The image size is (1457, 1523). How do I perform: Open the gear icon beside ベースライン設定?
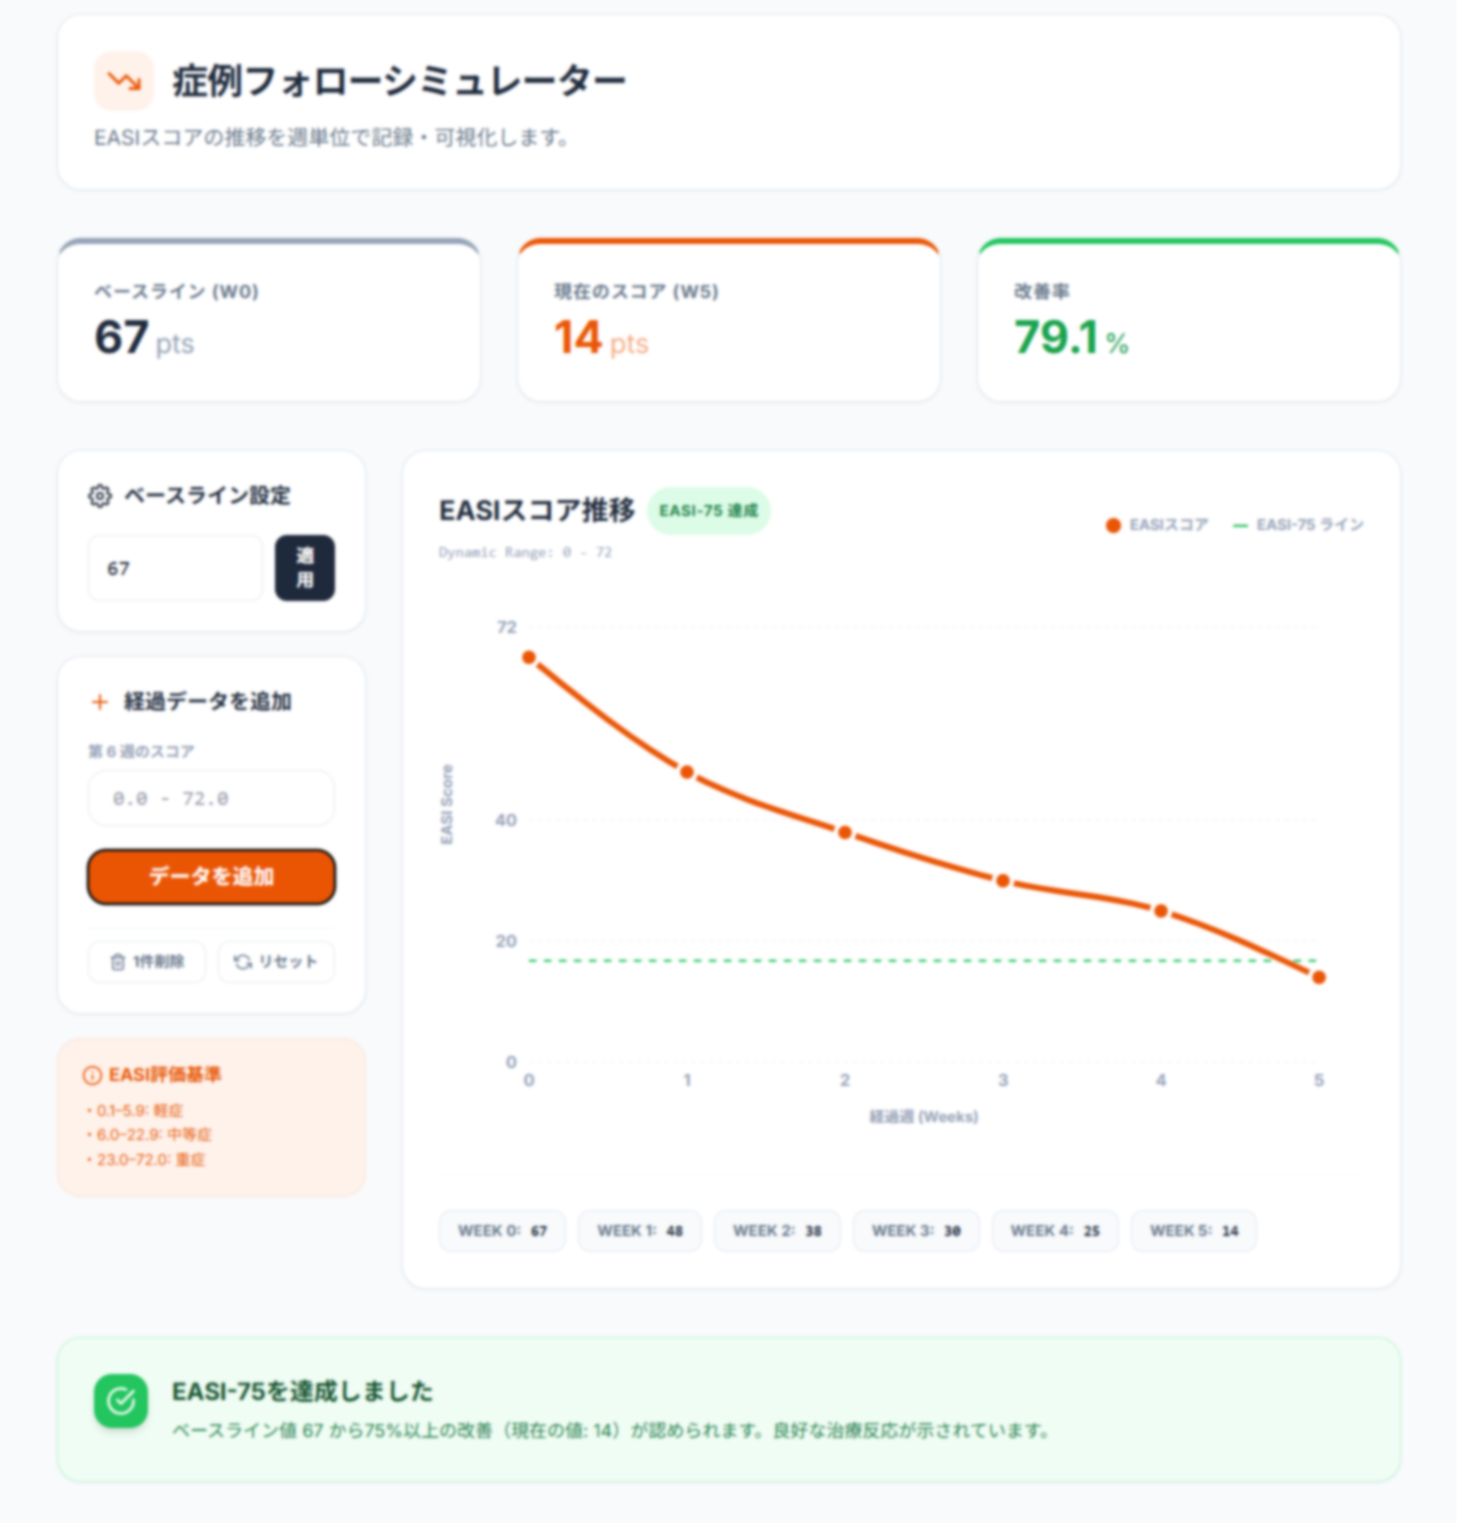pyautogui.click(x=98, y=495)
